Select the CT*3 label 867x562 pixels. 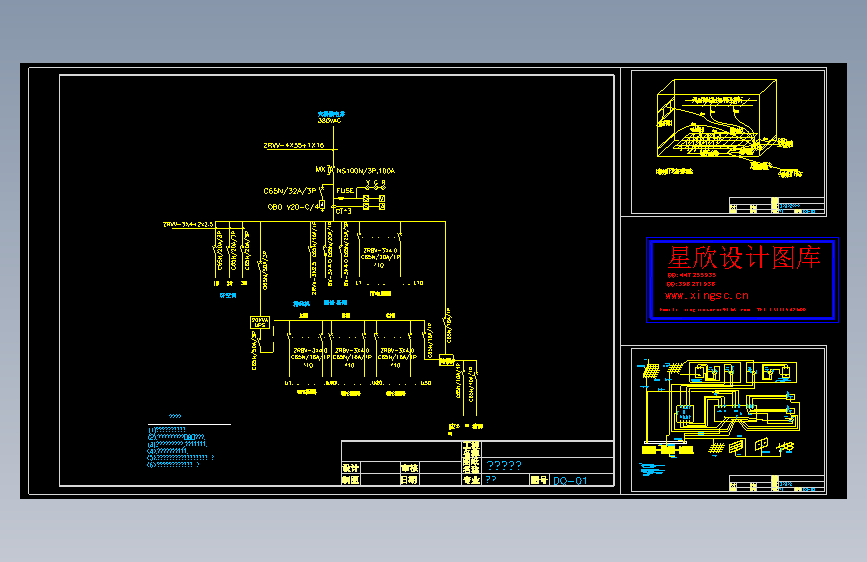343,211
